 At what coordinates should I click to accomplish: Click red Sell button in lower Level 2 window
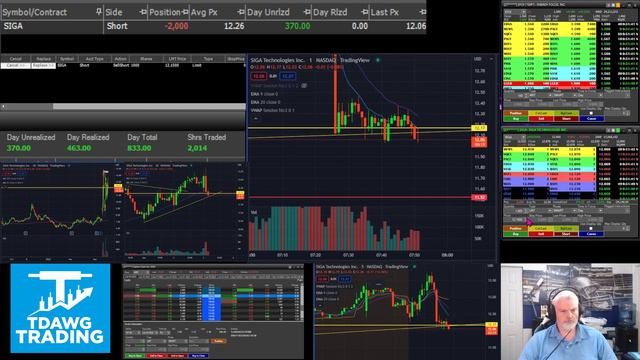coord(540,234)
